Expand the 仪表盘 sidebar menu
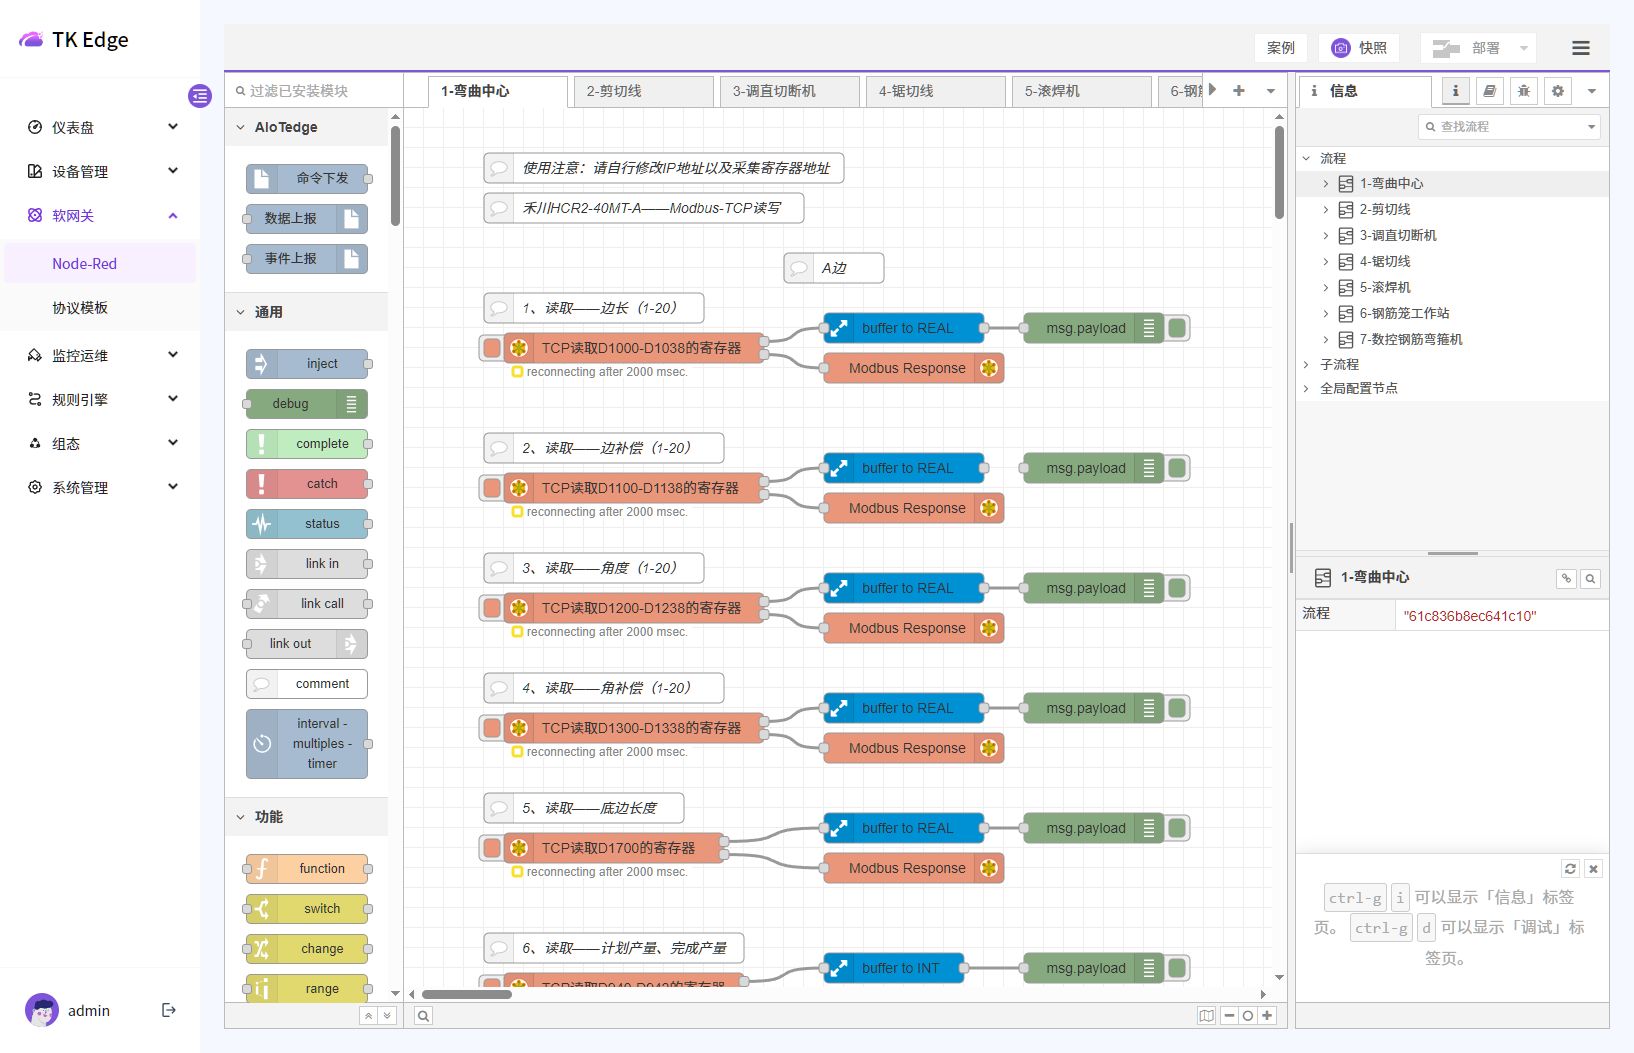 [100, 127]
